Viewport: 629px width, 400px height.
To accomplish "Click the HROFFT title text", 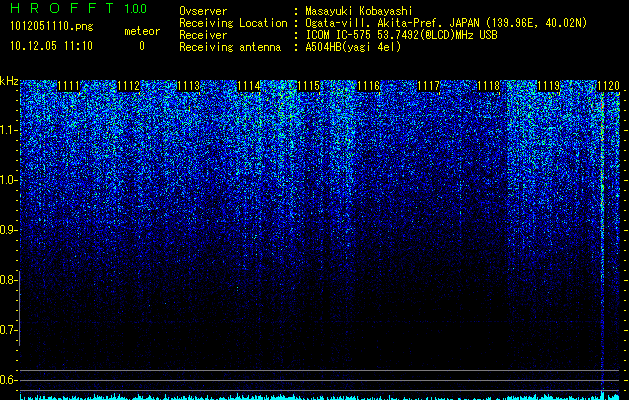I will tap(63, 8).
